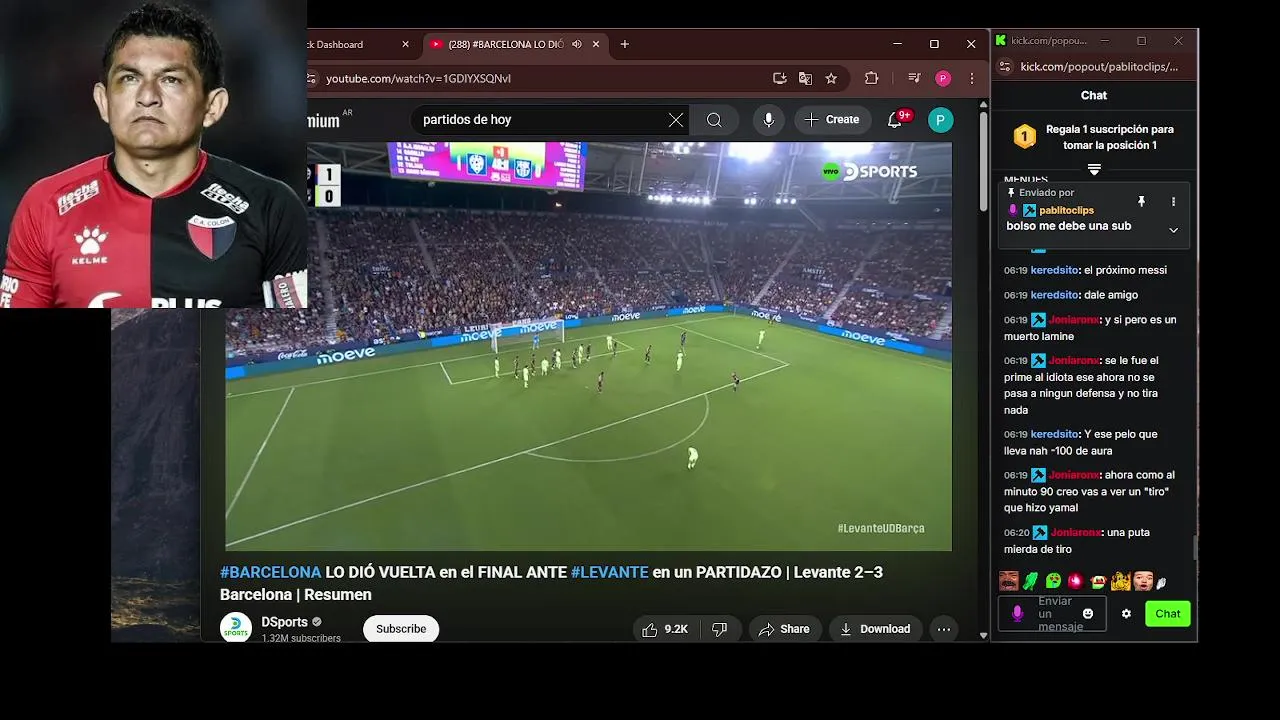Open YouTube notifications bell
This screenshot has width=1280, height=720.
click(x=895, y=120)
